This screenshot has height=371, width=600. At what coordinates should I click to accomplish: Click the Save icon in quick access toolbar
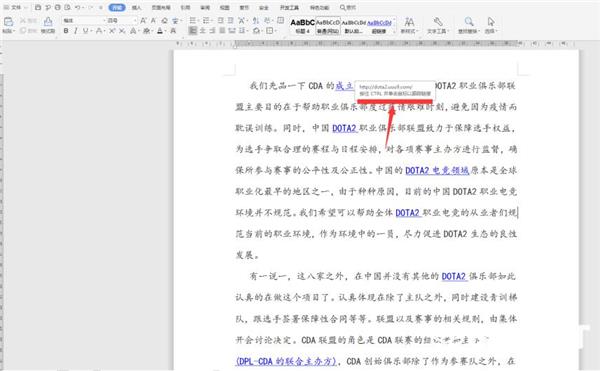tap(38, 7)
